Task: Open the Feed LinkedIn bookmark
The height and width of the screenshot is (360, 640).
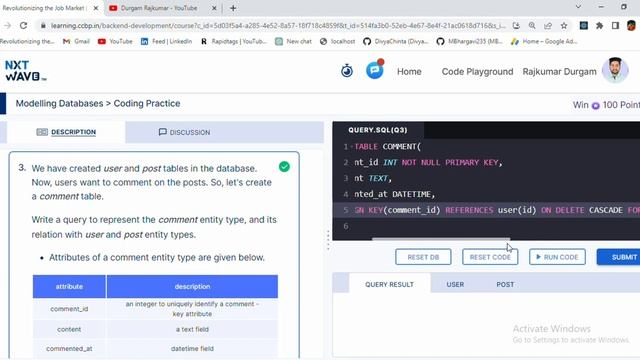Action: pos(166,41)
